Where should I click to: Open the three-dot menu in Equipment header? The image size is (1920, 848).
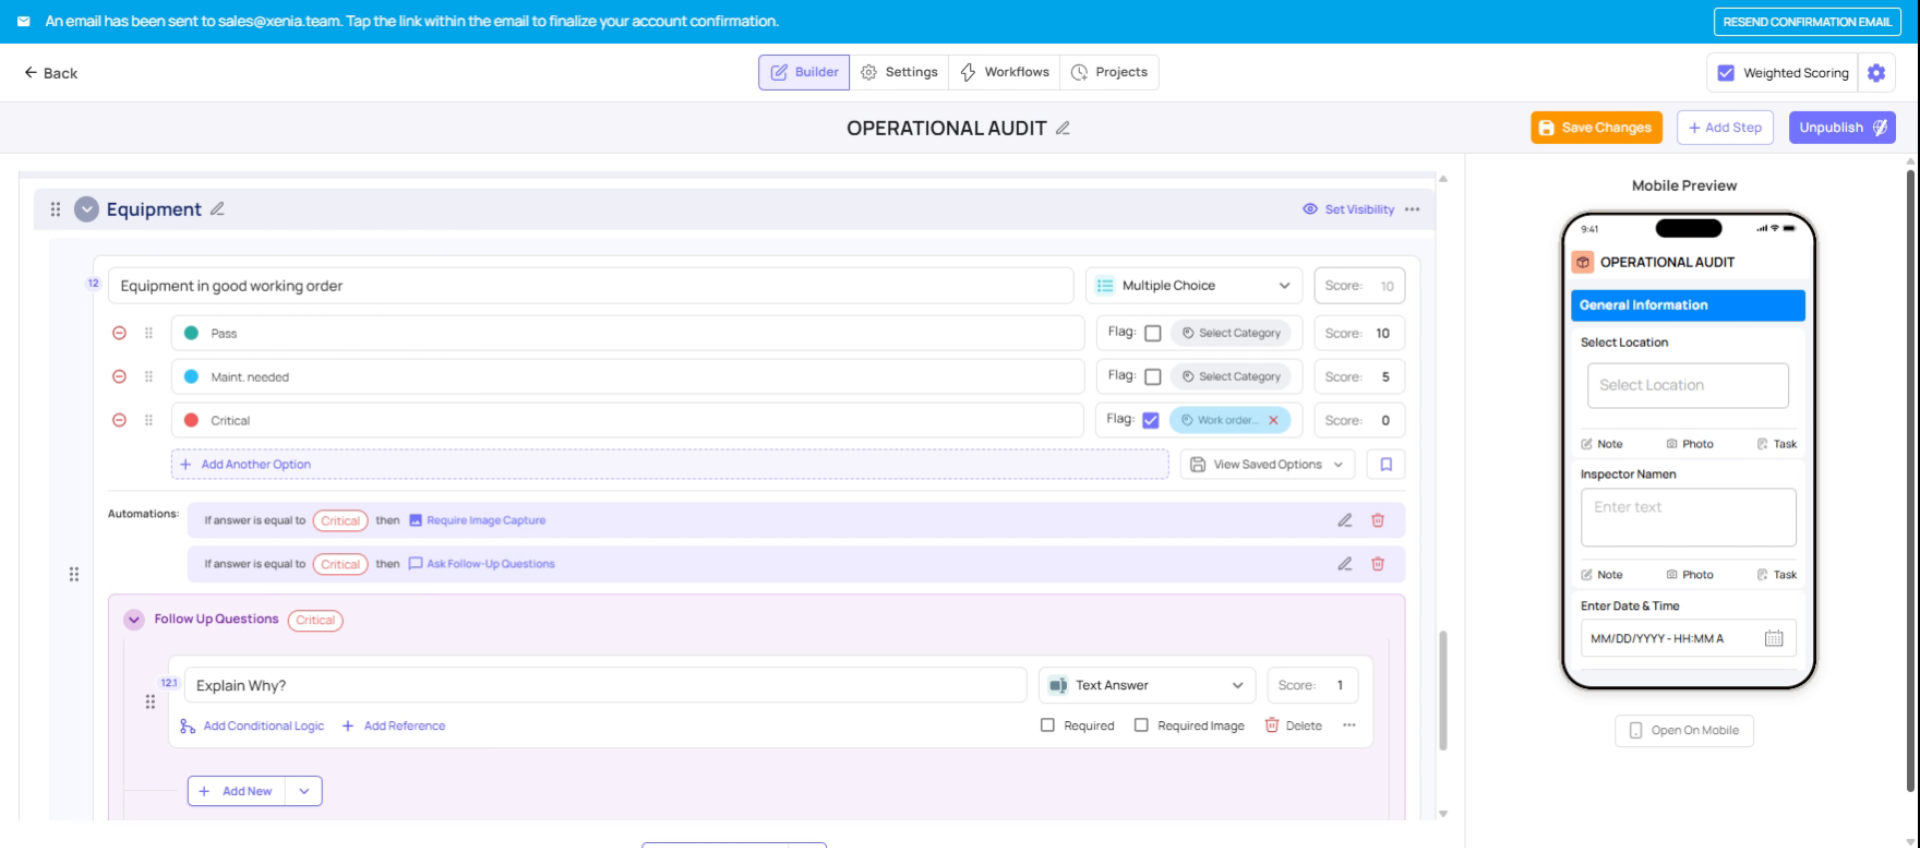point(1412,209)
